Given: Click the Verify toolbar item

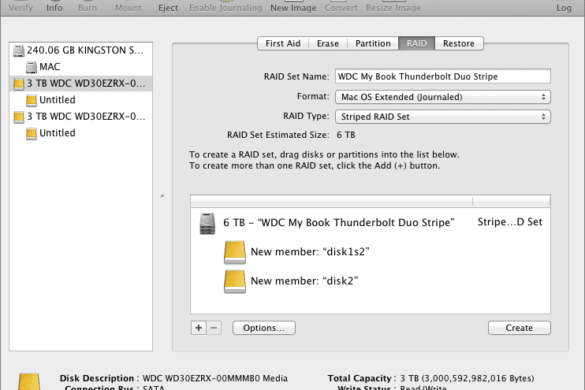Looking at the screenshot, I should [21, 7].
